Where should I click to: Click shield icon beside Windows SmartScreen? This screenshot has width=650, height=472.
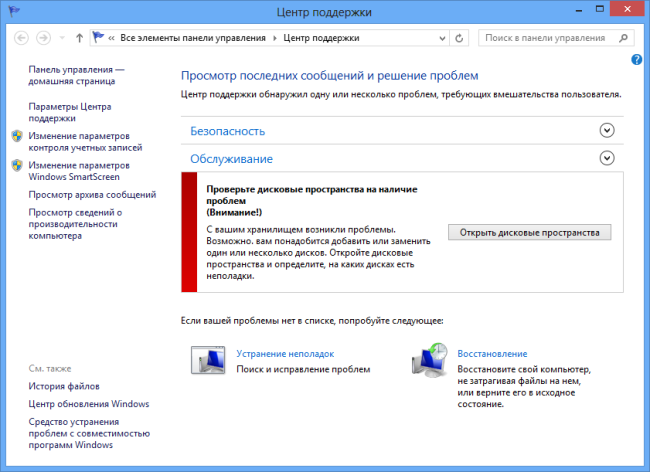[17, 165]
